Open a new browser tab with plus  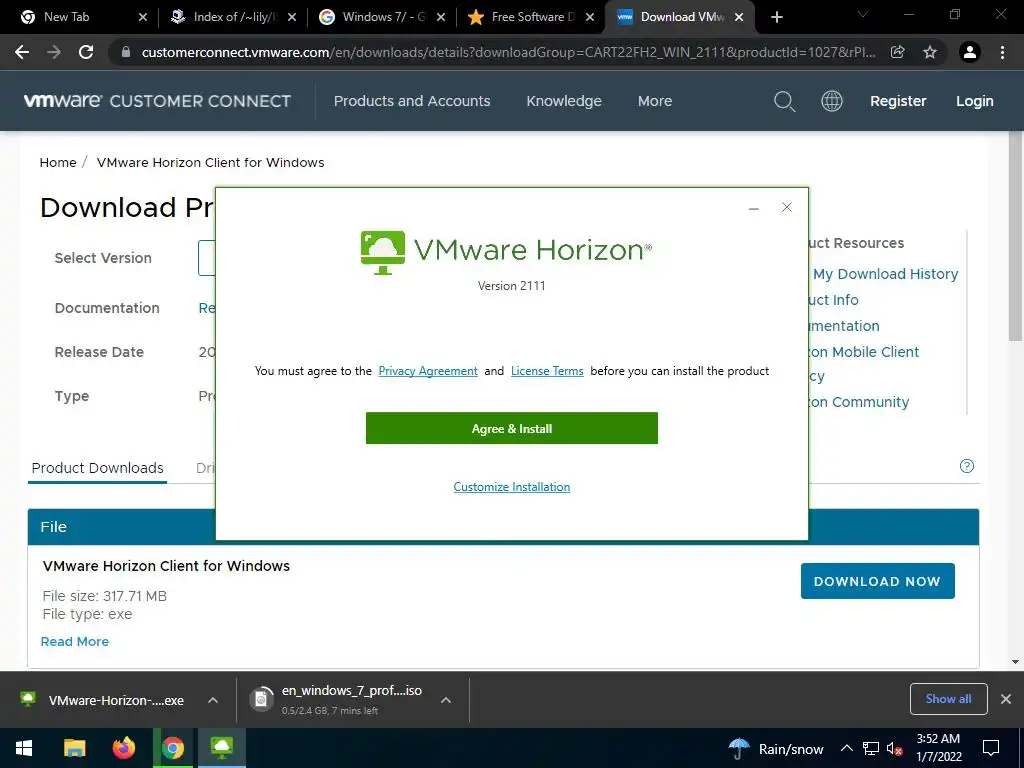(x=776, y=17)
